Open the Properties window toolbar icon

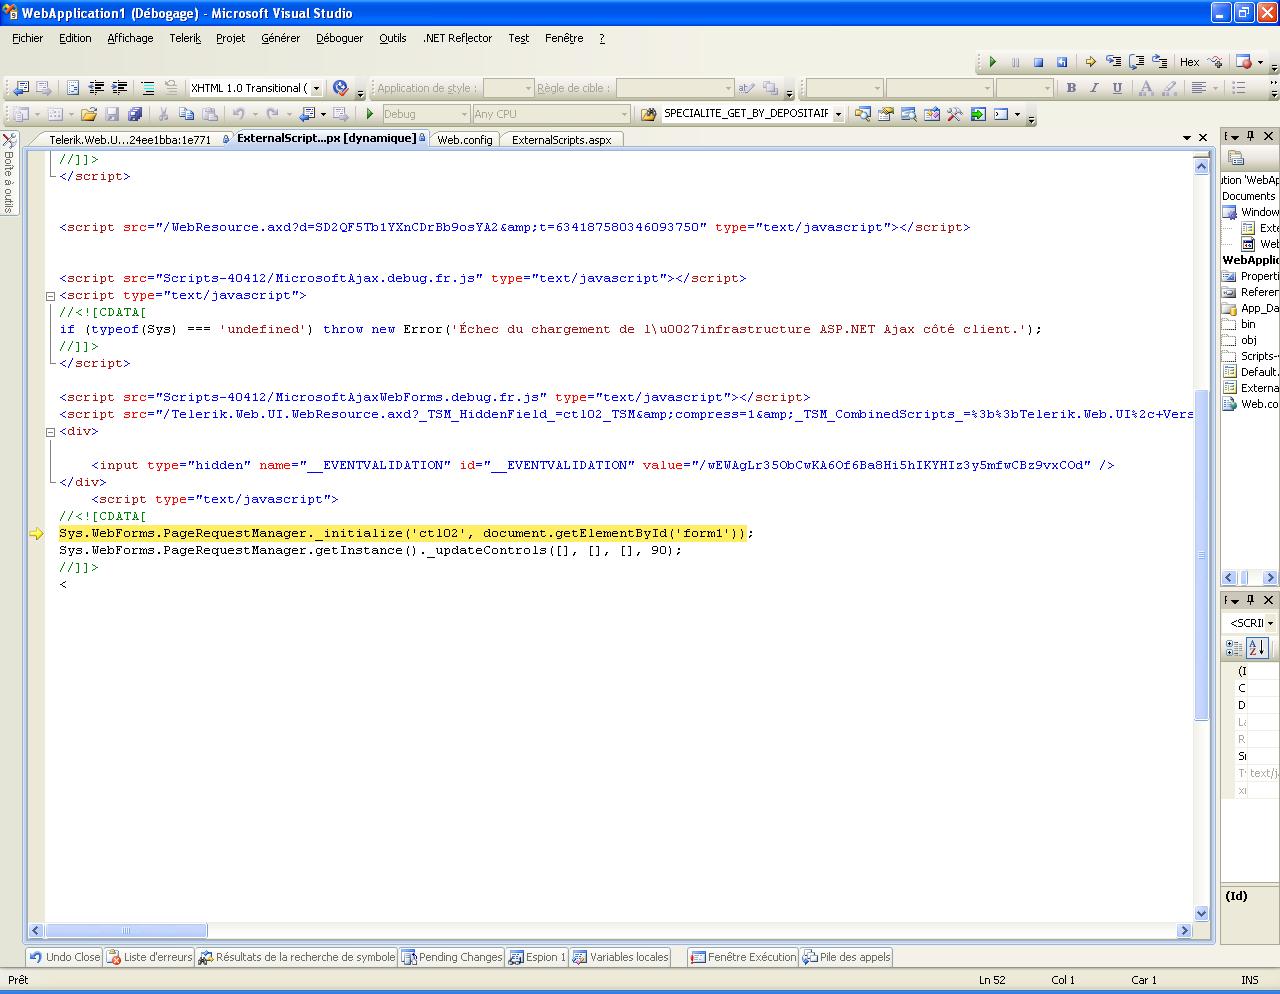click(886, 114)
